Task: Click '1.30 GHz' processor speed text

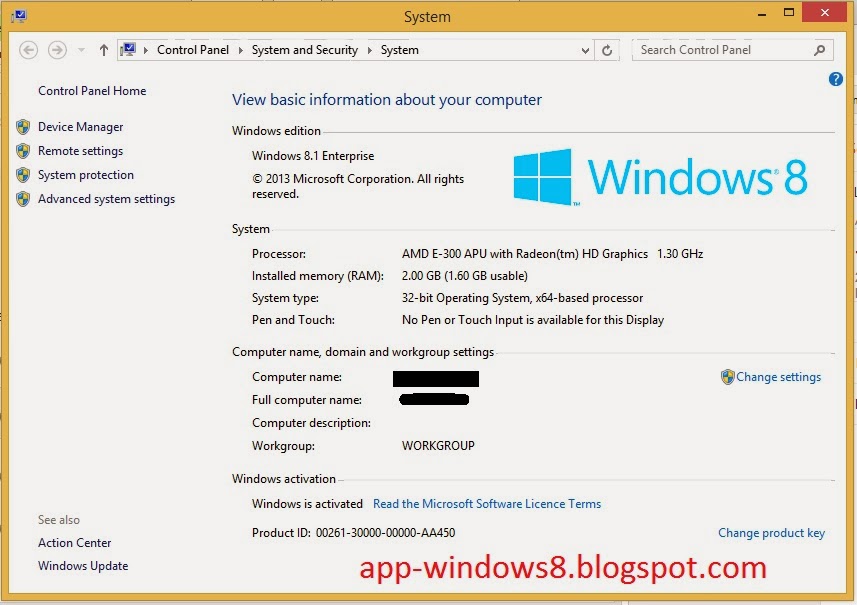Action: (680, 254)
